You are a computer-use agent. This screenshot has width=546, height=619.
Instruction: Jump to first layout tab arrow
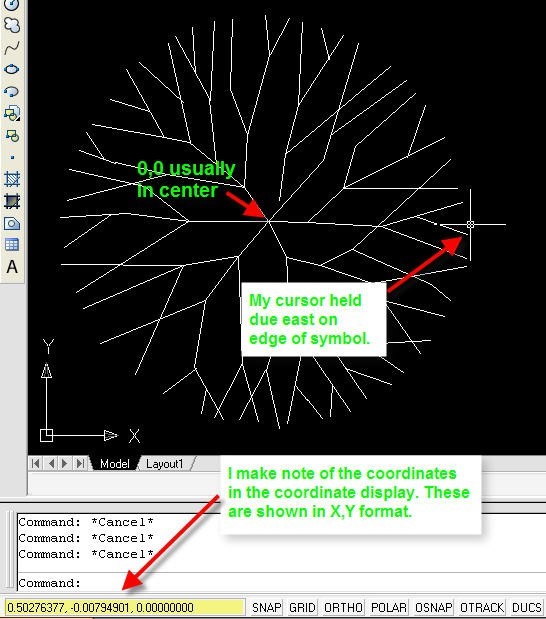36,463
